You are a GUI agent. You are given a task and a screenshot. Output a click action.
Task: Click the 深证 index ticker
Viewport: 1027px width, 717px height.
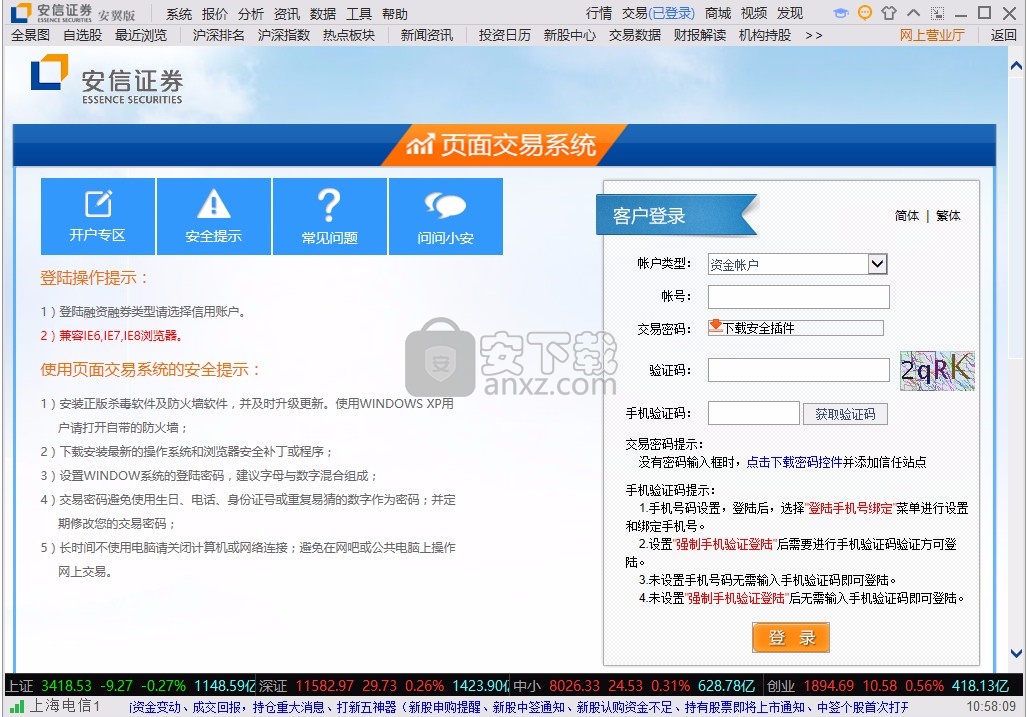coord(383,686)
